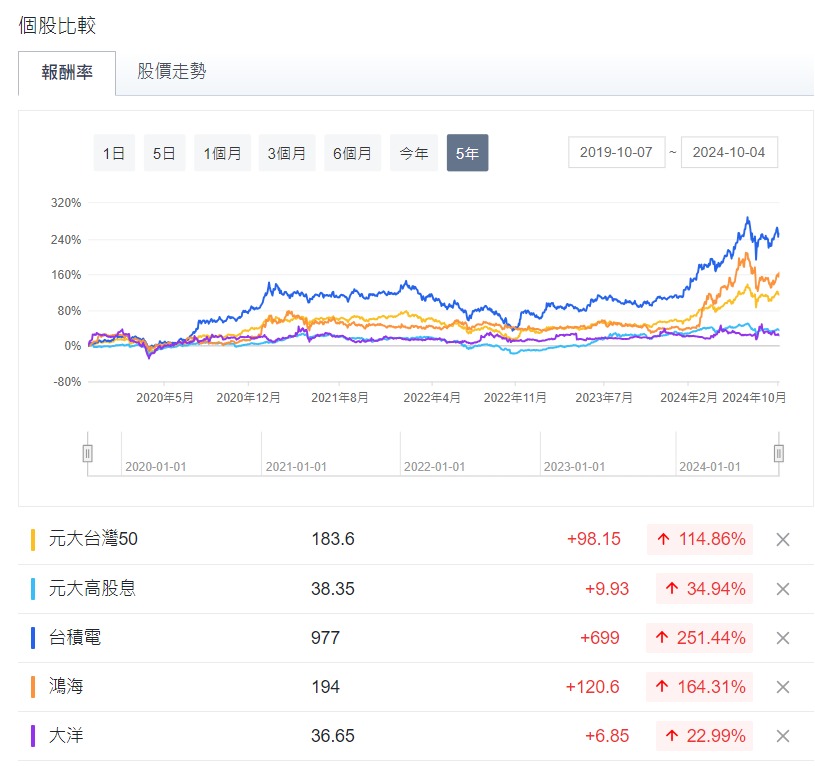Viewport: 815px width, 766px height.
Task: Click the left range slider handle
Action: pos(88,453)
